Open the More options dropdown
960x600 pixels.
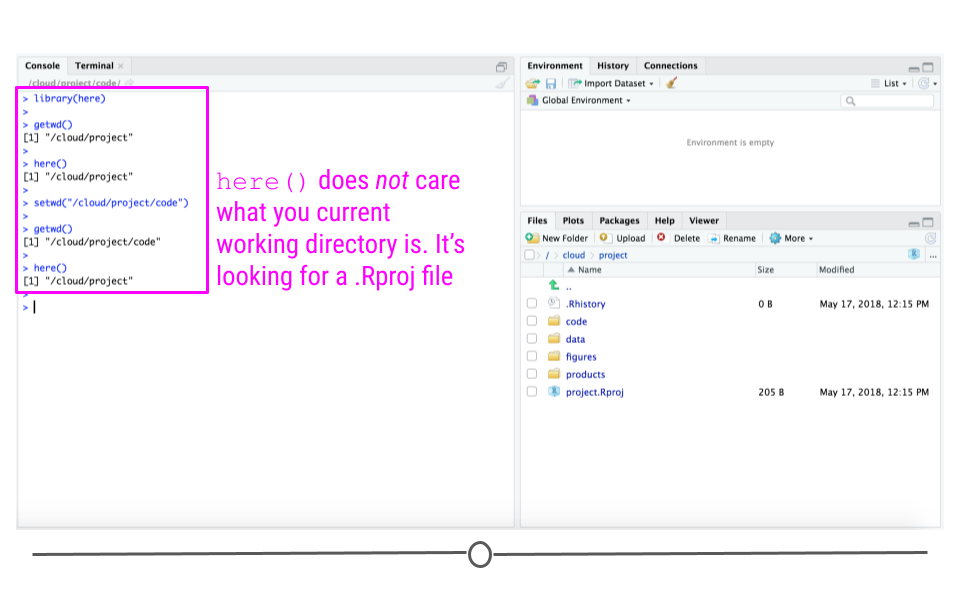click(x=792, y=238)
